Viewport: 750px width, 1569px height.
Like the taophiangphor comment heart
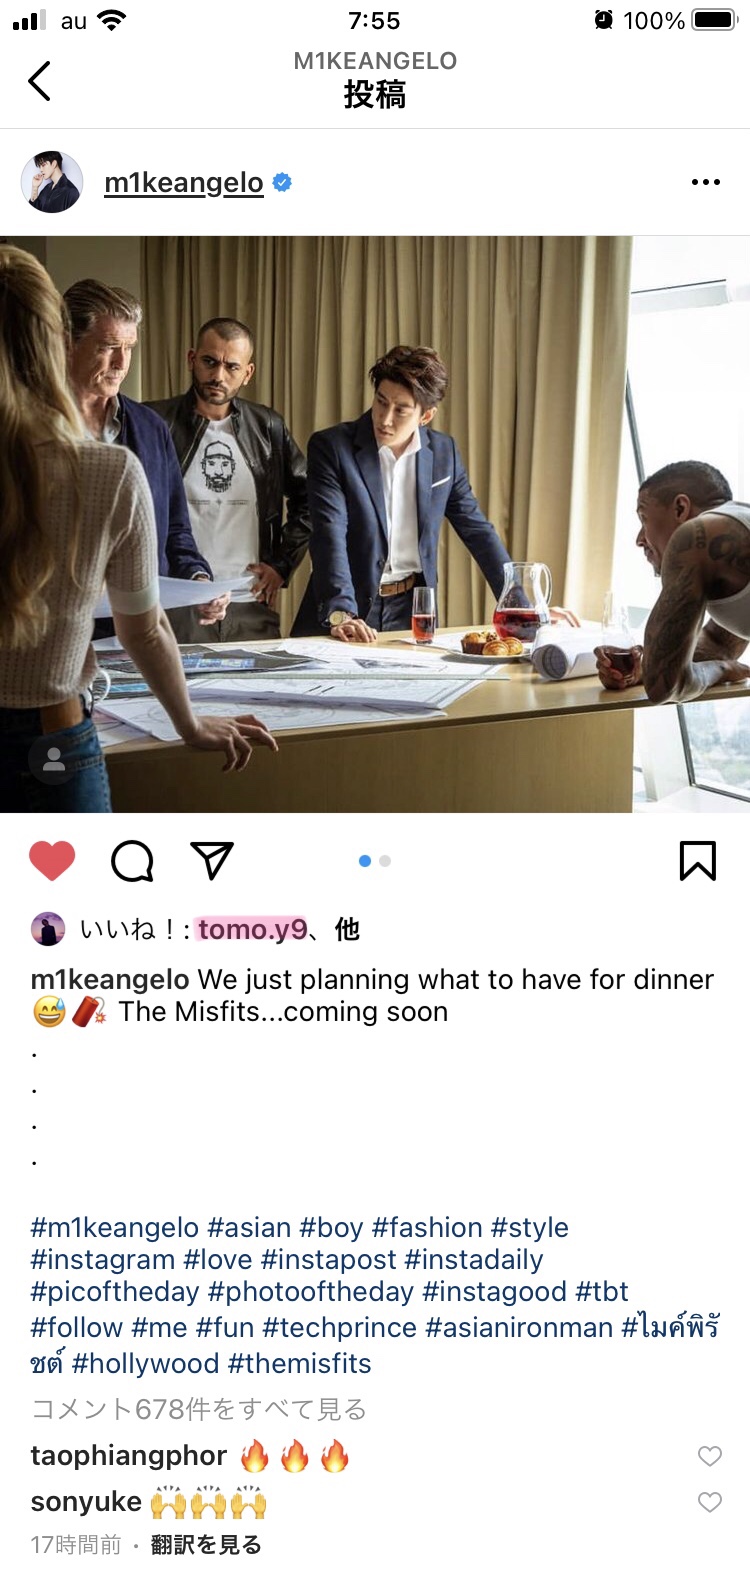click(710, 1456)
